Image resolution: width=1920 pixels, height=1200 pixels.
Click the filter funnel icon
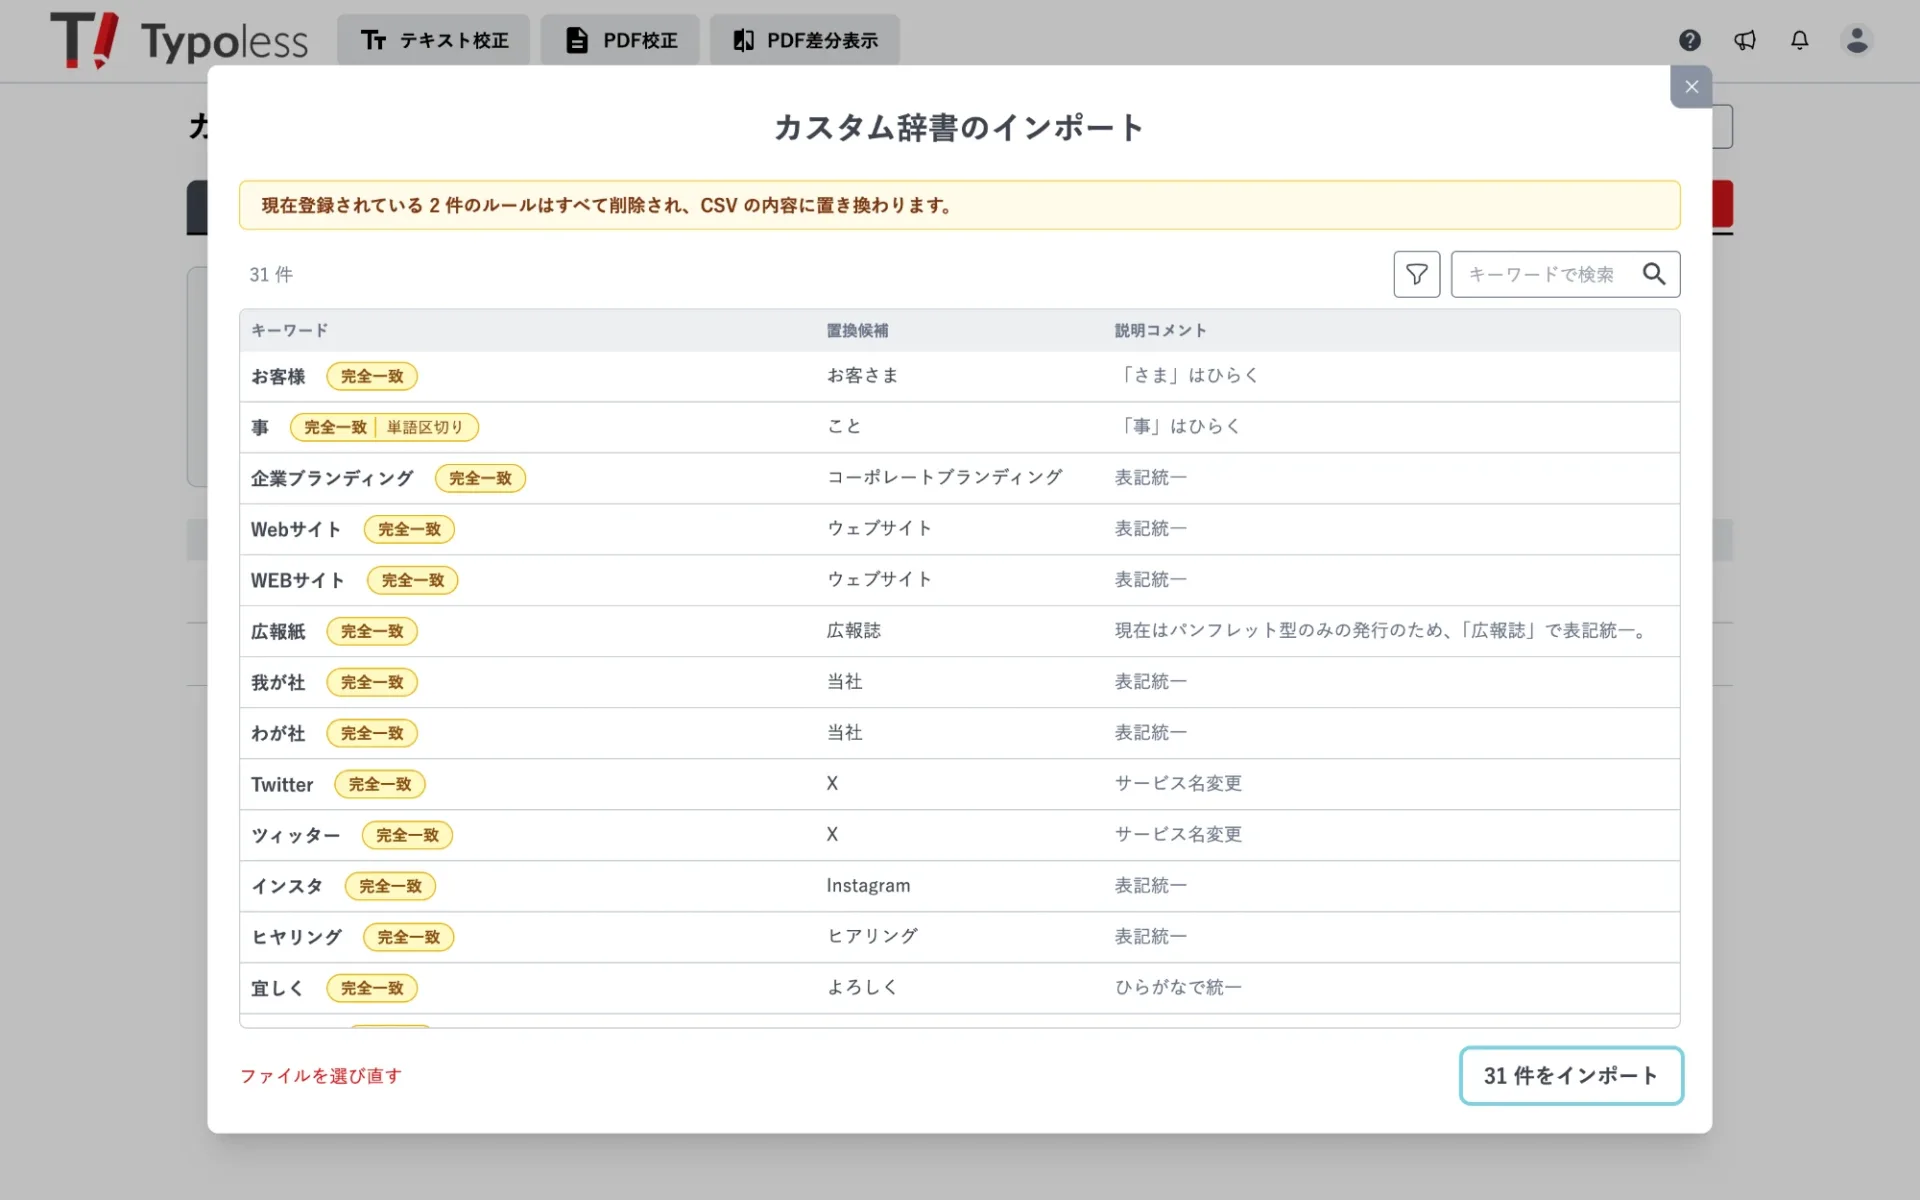1416,274
